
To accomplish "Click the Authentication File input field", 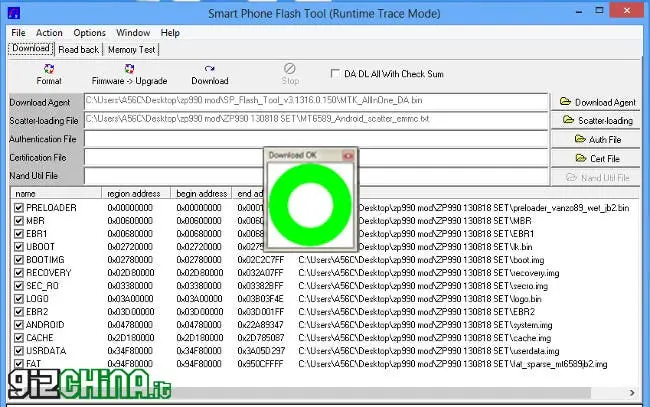I will pos(316,139).
